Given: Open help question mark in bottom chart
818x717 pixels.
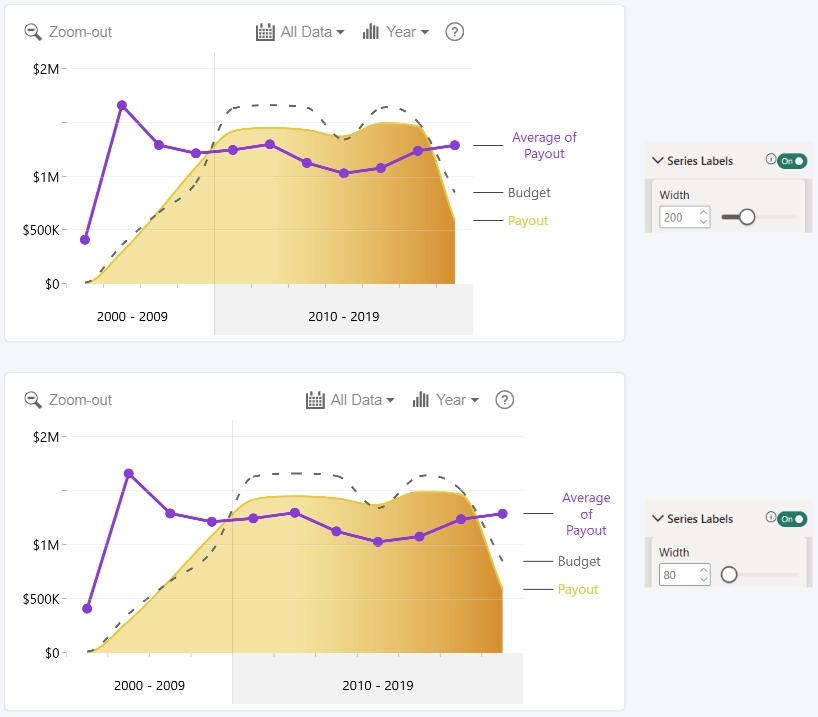Looking at the screenshot, I should [504, 400].
